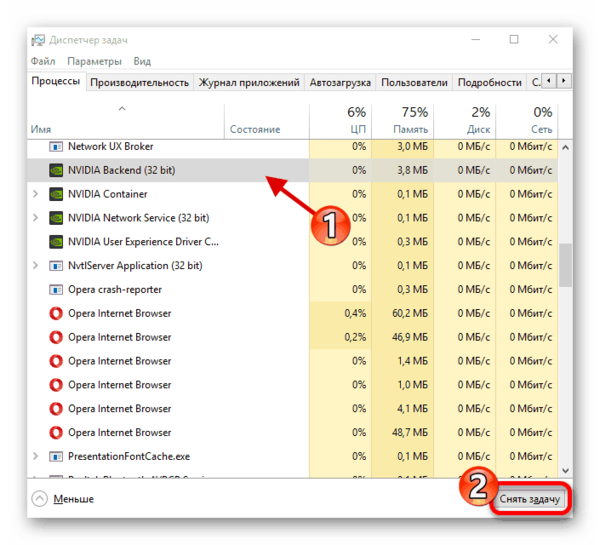Expand the NVIDIA Network Service group
The width and height of the screenshot is (600, 545).
[x=36, y=218]
